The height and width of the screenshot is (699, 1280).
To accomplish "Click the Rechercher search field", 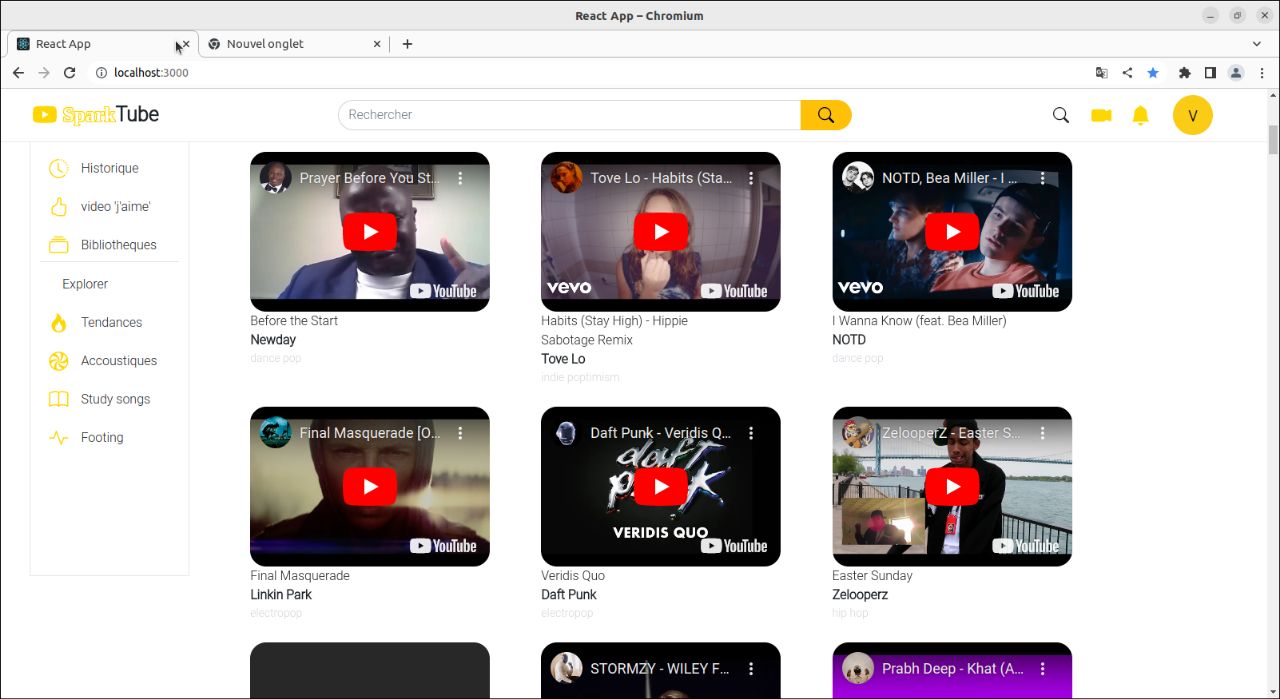I will (x=570, y=115).
